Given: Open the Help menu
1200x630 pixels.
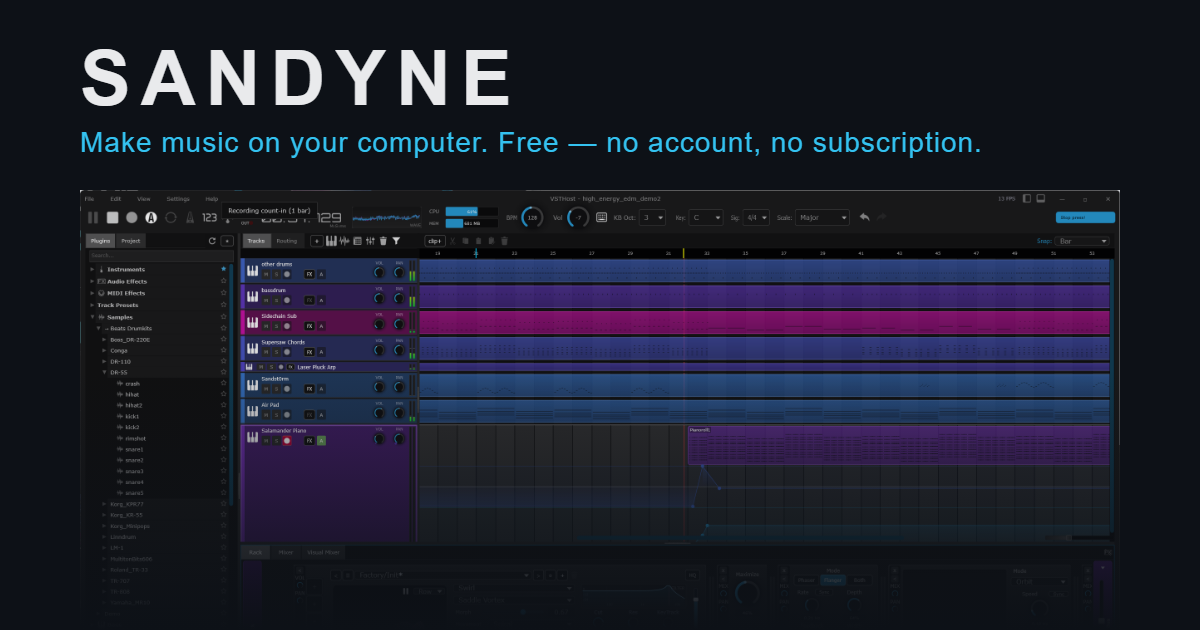Looking at the screenshot, I should tap(212, 199).
